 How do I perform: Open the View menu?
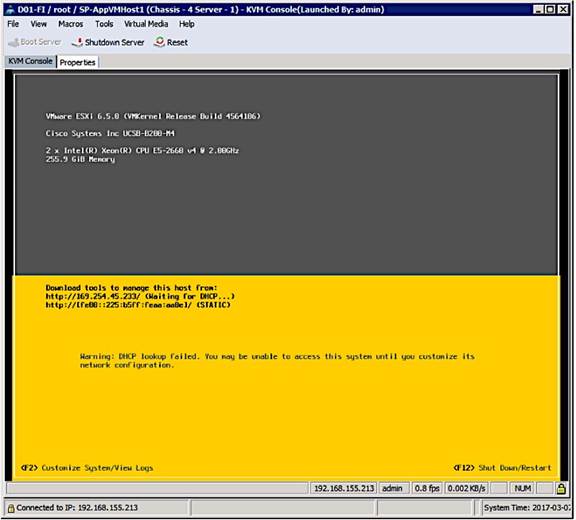[x=39, y=24]
